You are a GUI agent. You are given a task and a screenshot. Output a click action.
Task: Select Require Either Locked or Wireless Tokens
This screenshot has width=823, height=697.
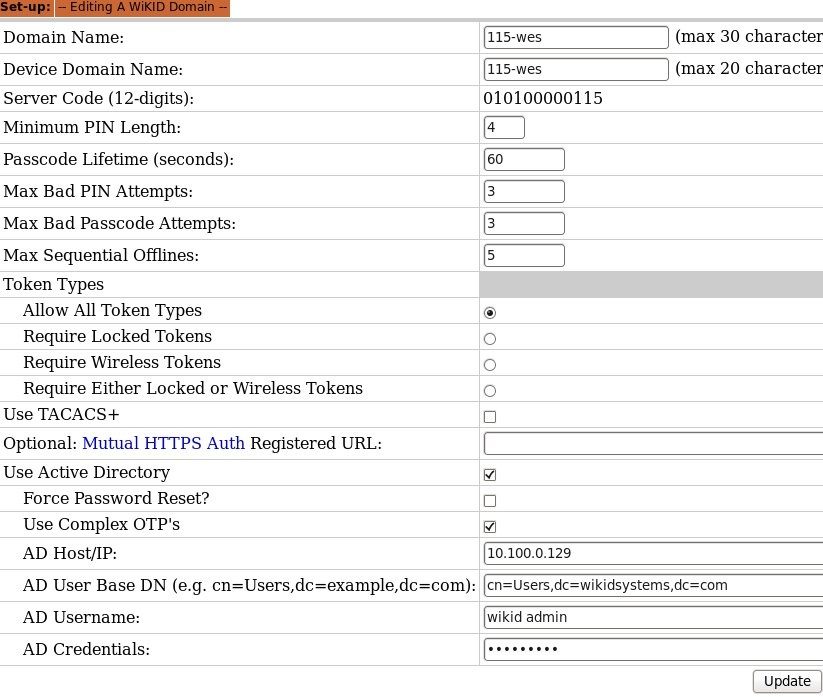pyautogui.click(x=489, y=390)
